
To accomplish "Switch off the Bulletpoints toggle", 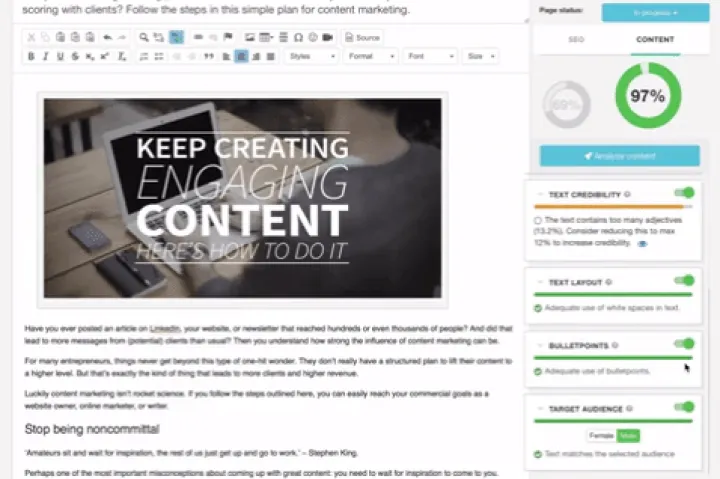I will point(684,344).
